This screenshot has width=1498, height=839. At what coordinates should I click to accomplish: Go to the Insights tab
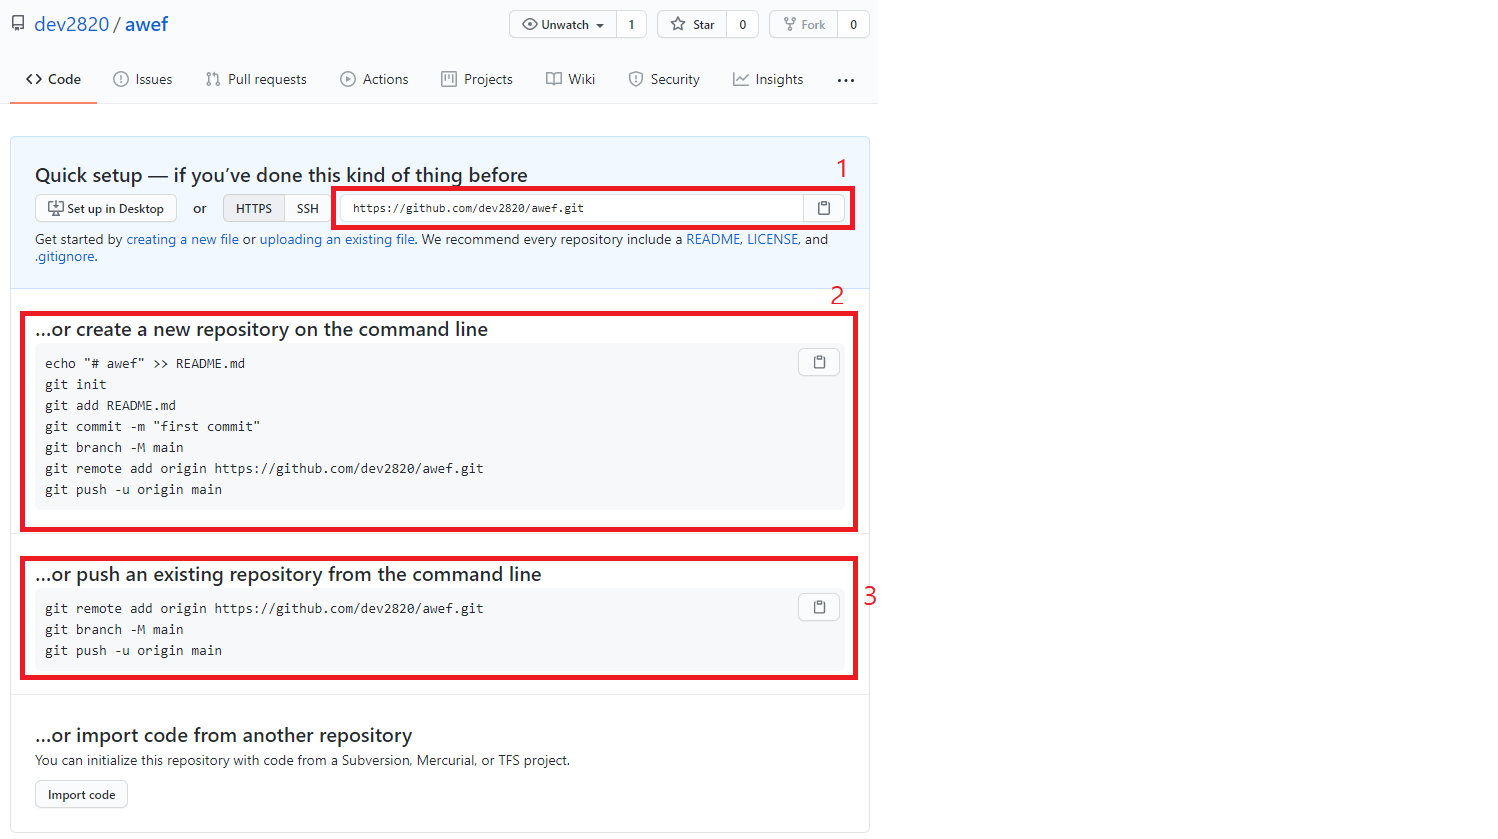[x=768, y=79]
